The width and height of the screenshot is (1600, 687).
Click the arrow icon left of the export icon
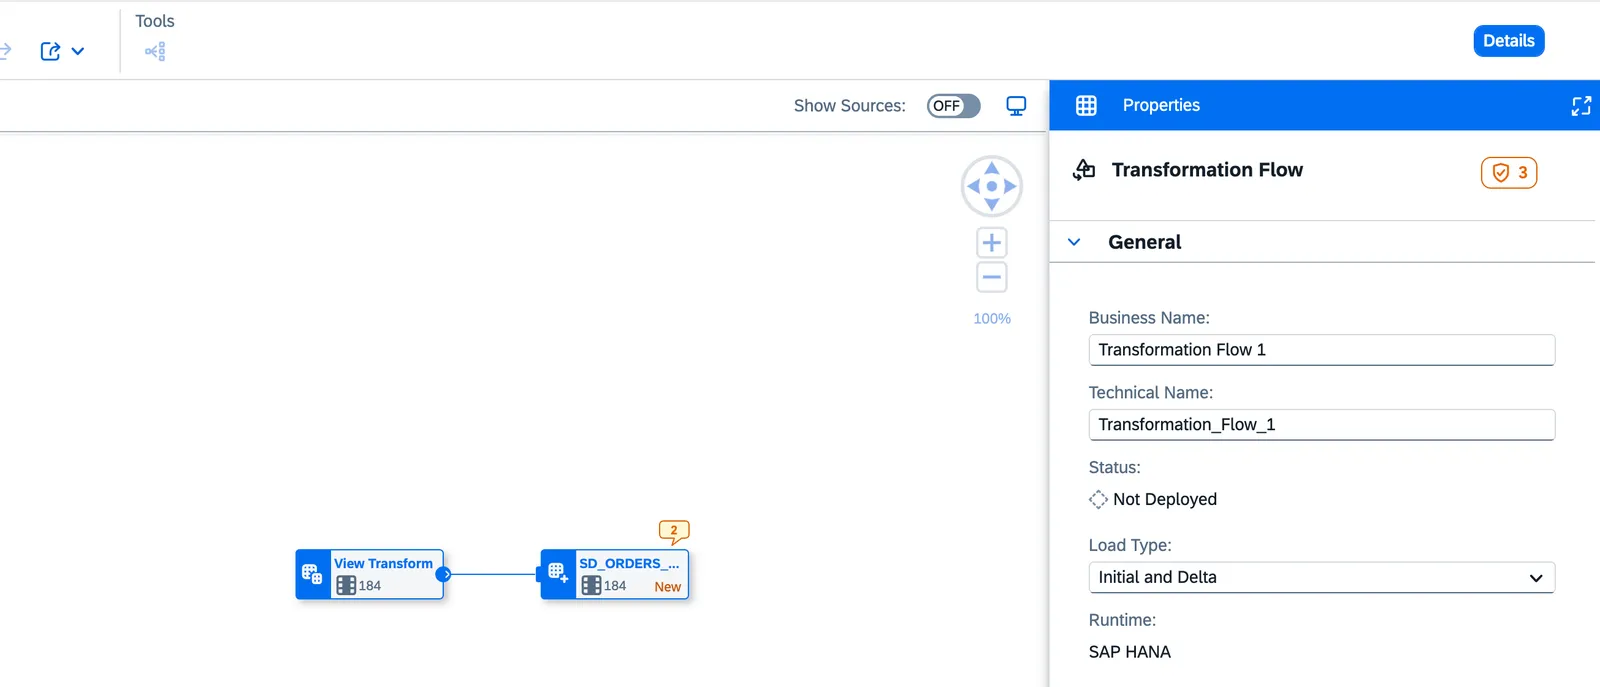point(5,50)
